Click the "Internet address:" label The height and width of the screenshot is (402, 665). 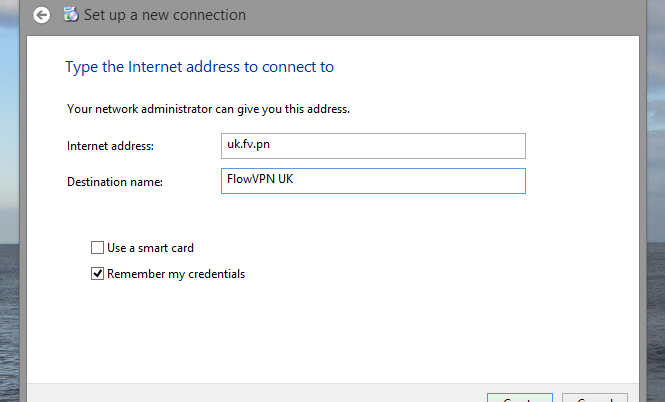coord(110,146)
